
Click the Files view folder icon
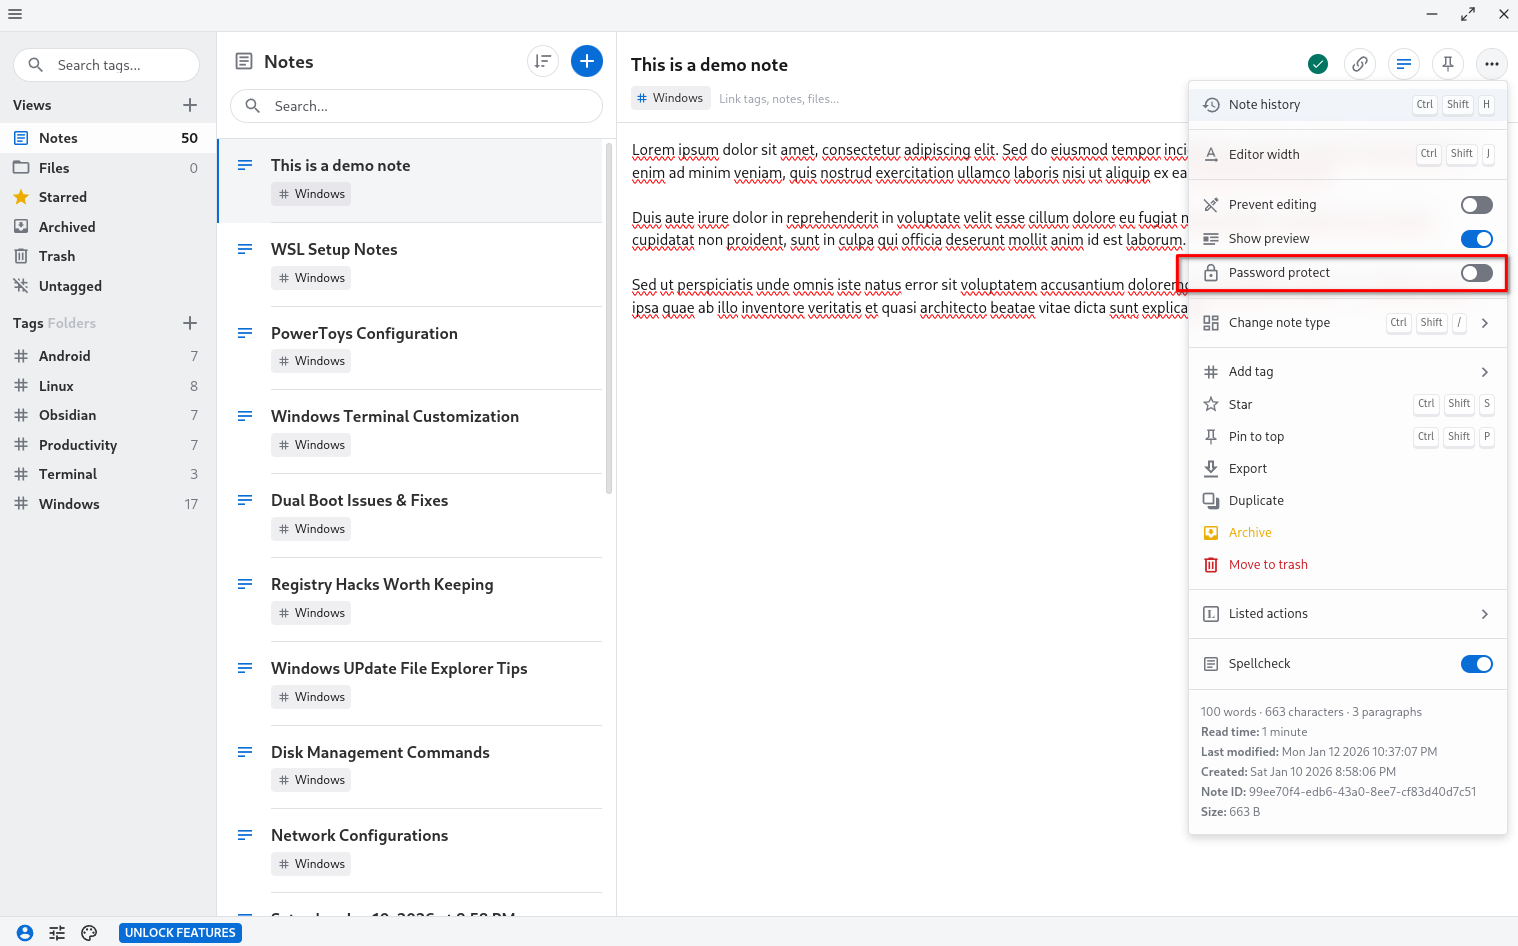(x=21, y=167)
